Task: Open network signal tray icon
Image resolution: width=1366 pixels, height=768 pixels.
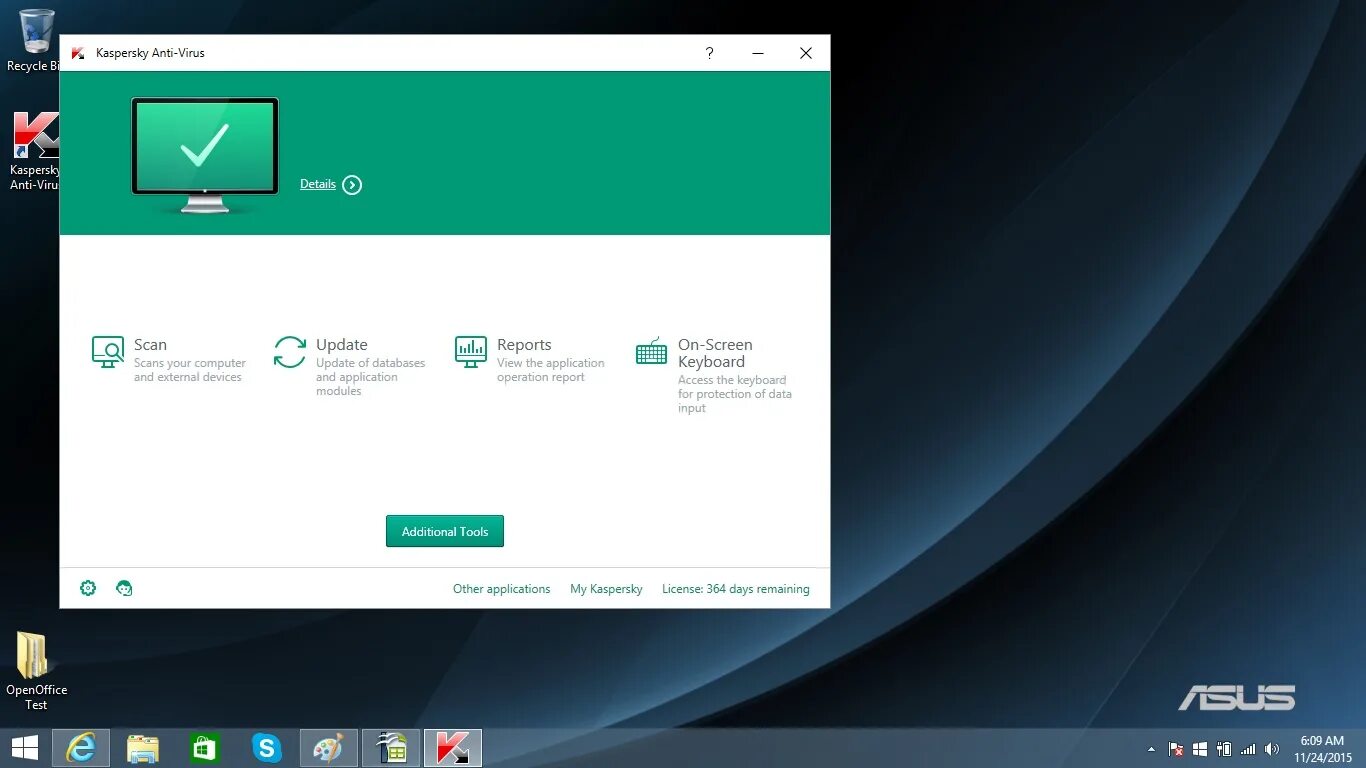Action: (x=1248, y=749)
